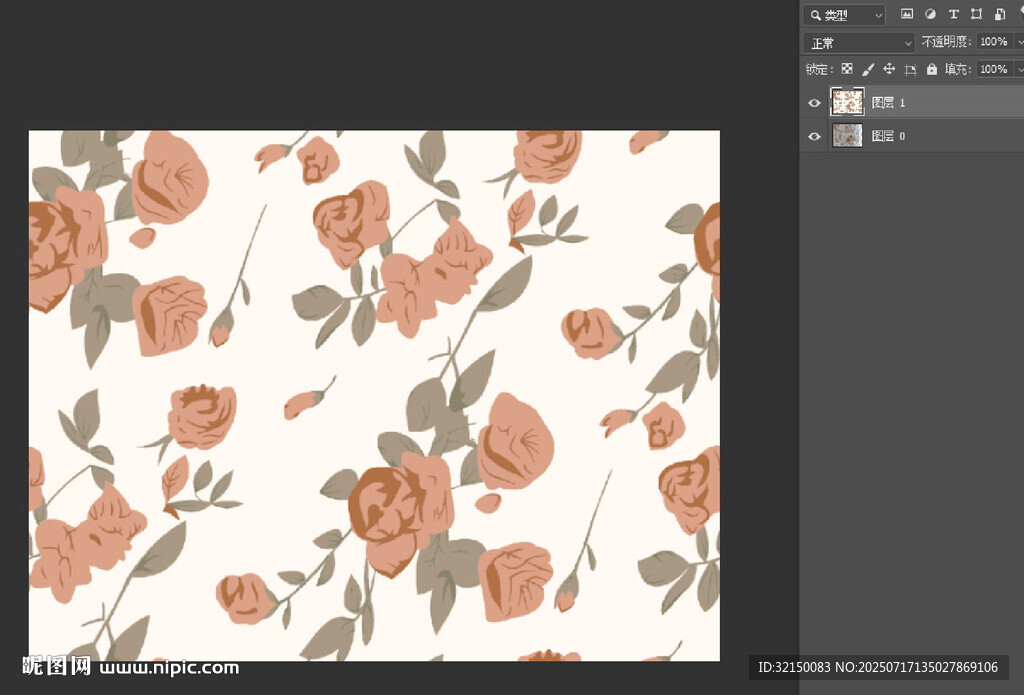Lock image pixels brush icon

868,69
